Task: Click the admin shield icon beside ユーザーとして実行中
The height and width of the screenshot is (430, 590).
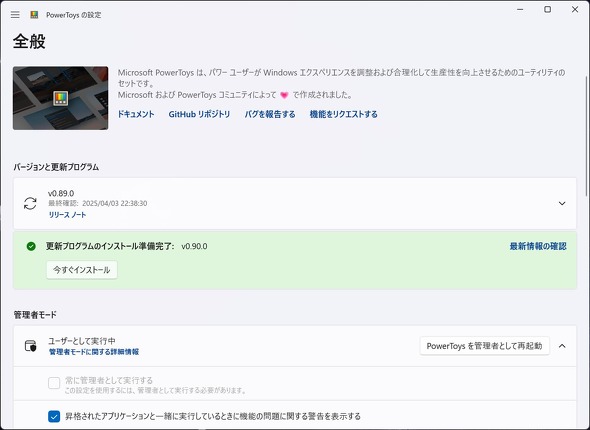Action: 30,346
